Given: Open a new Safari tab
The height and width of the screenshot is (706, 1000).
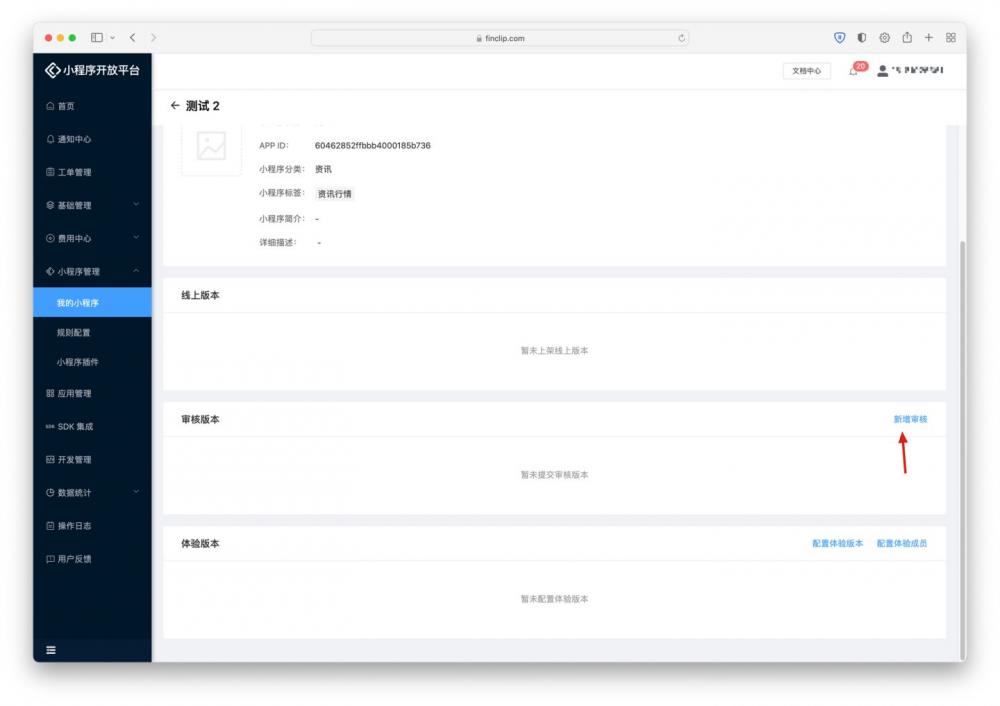Looking at the screenshot, I should pos(929,38).
